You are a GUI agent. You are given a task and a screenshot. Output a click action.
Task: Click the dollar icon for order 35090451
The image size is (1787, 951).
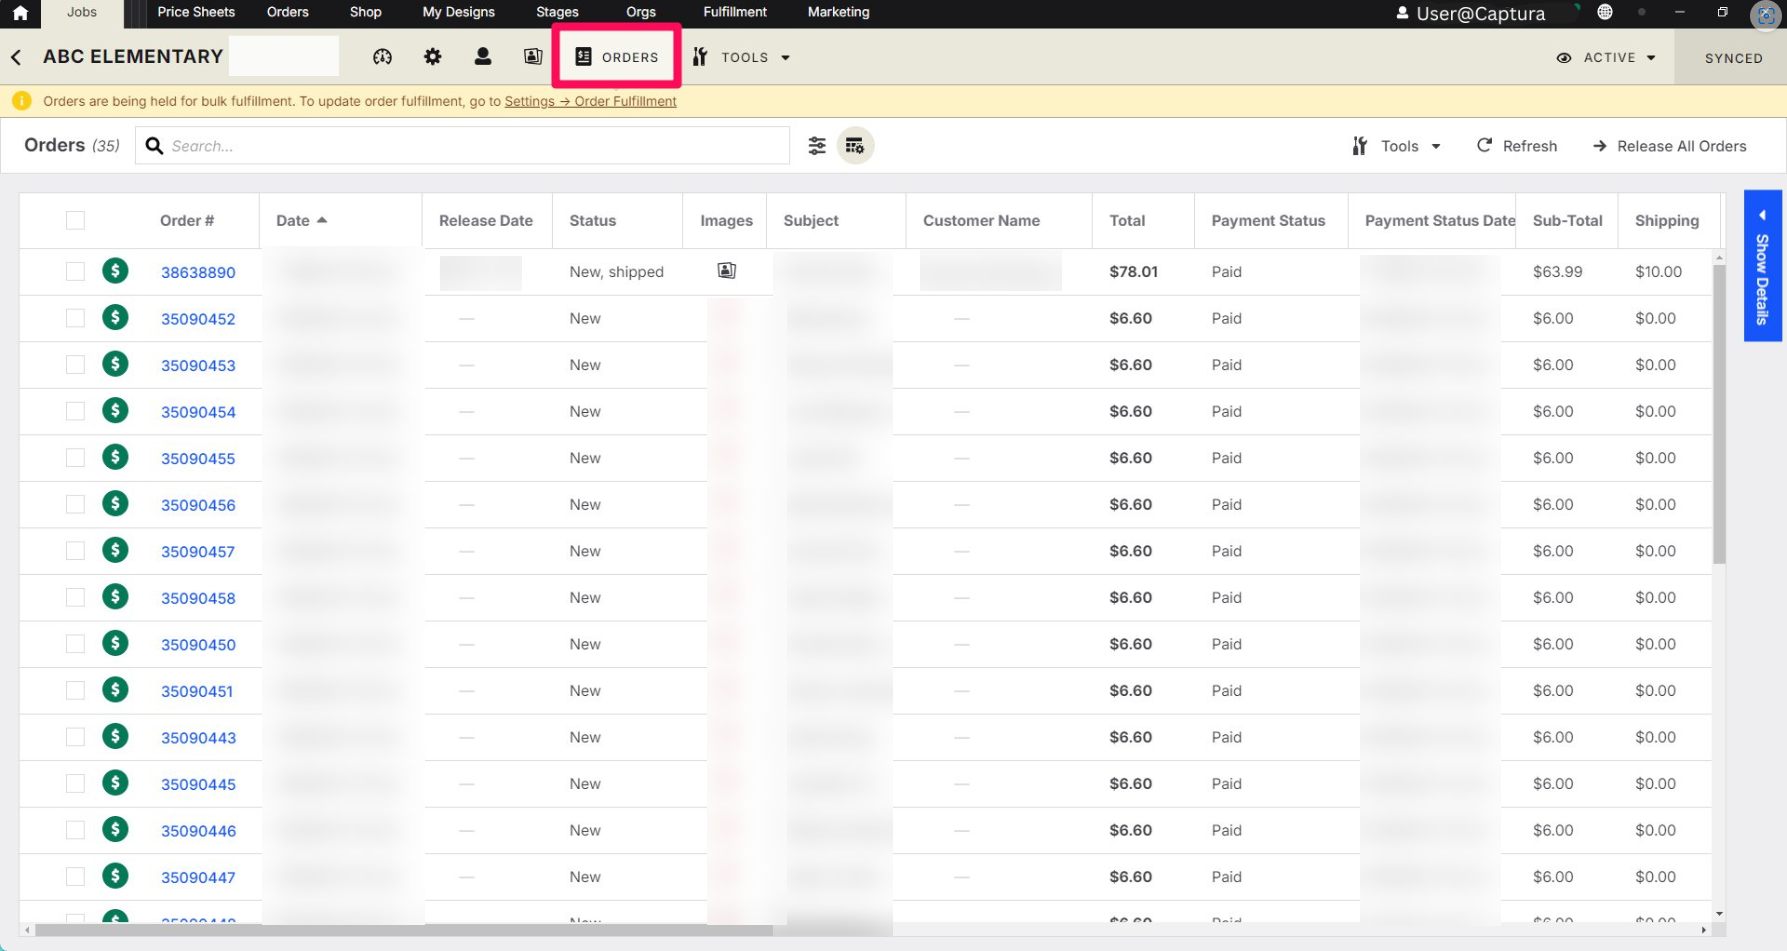[115, 690]
